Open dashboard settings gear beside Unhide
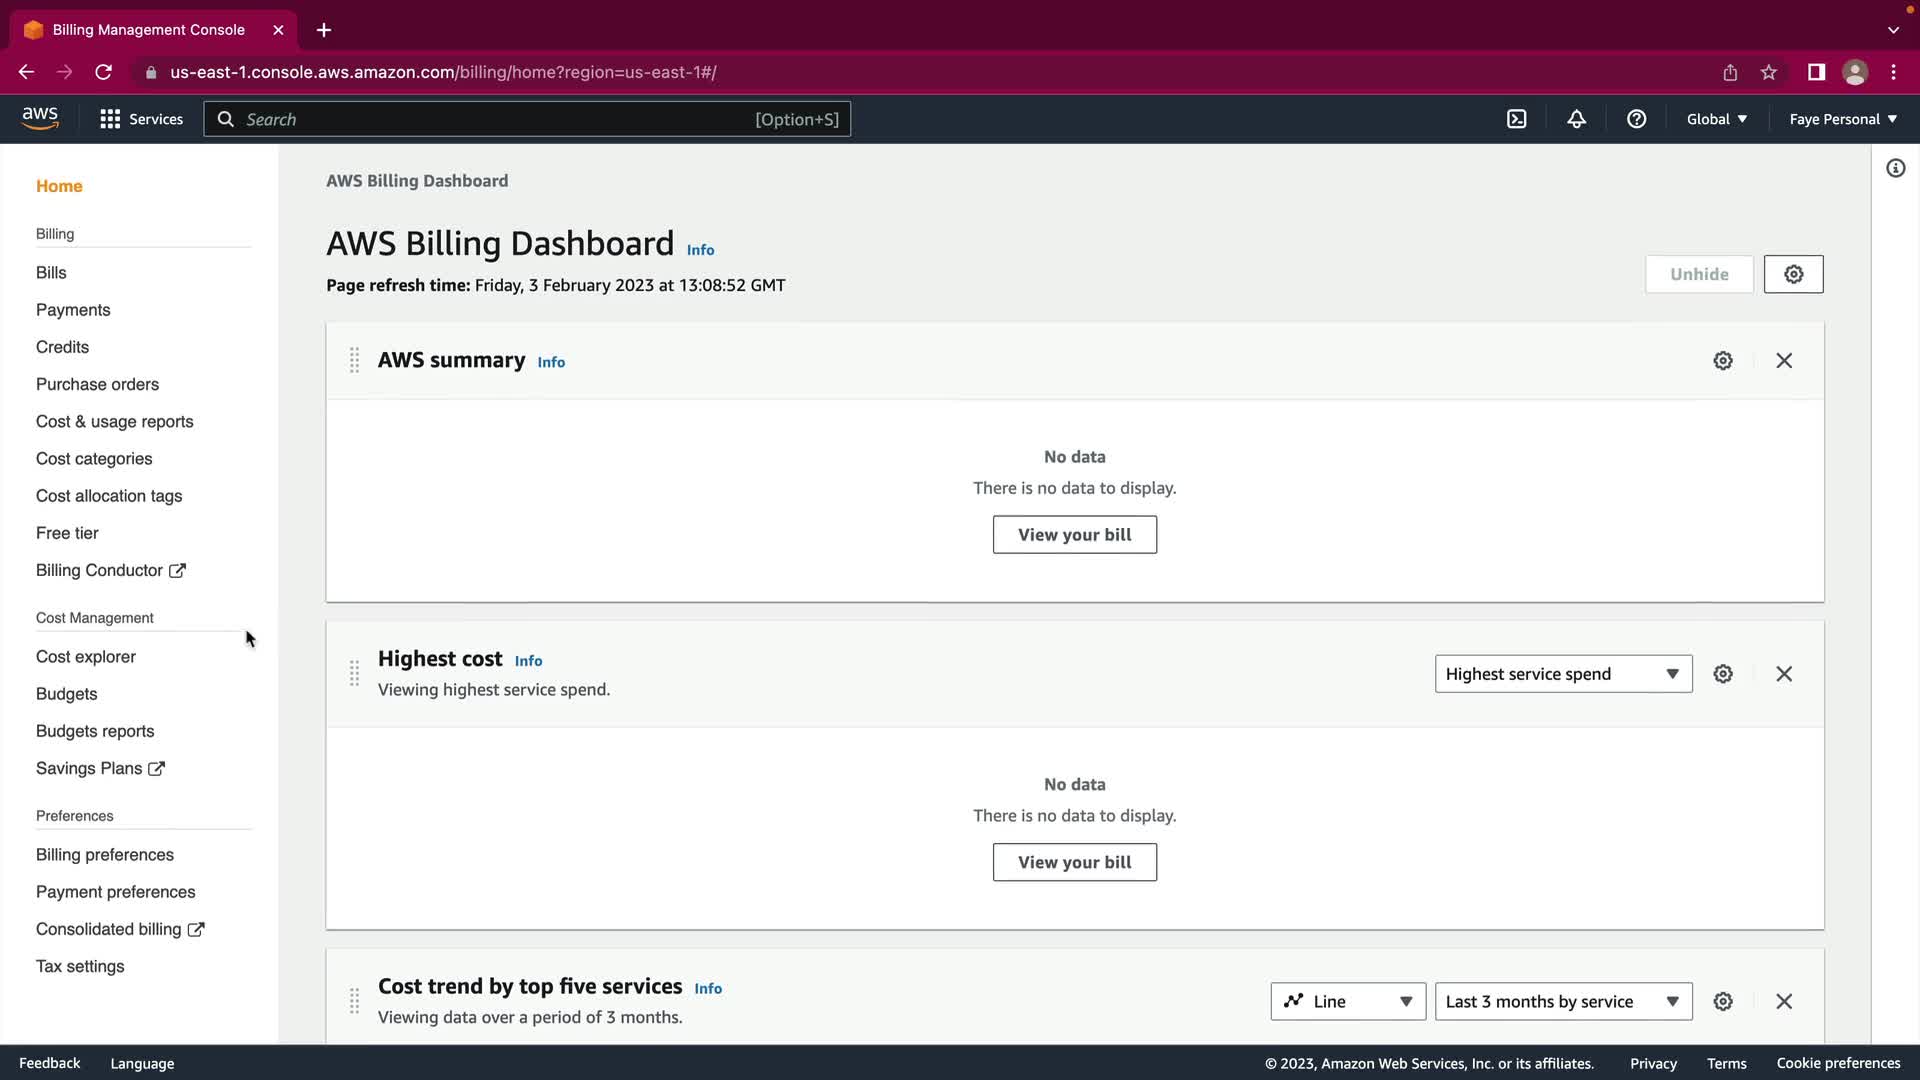Image resolution: width=1920 pixels, height=1080 pixels. pos(1793,274)
